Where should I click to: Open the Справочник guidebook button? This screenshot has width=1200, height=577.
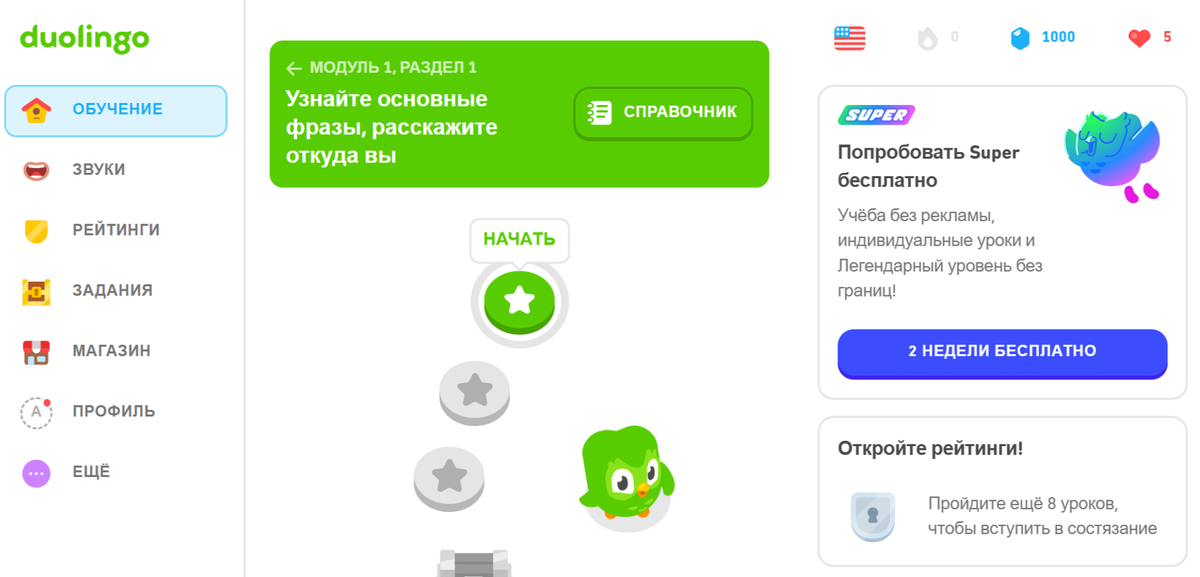click(x=663, y=113)
